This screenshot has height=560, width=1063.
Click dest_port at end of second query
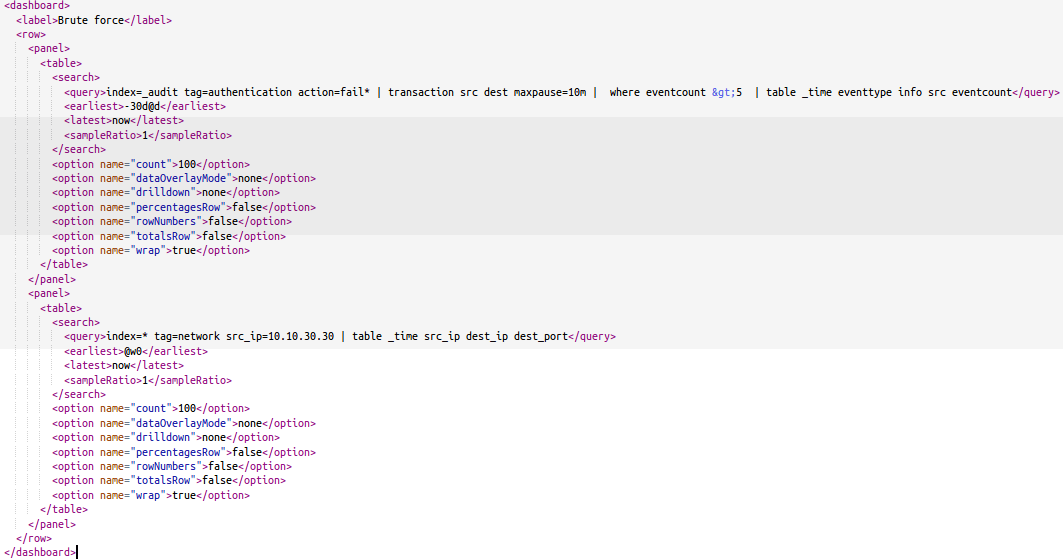541,337
